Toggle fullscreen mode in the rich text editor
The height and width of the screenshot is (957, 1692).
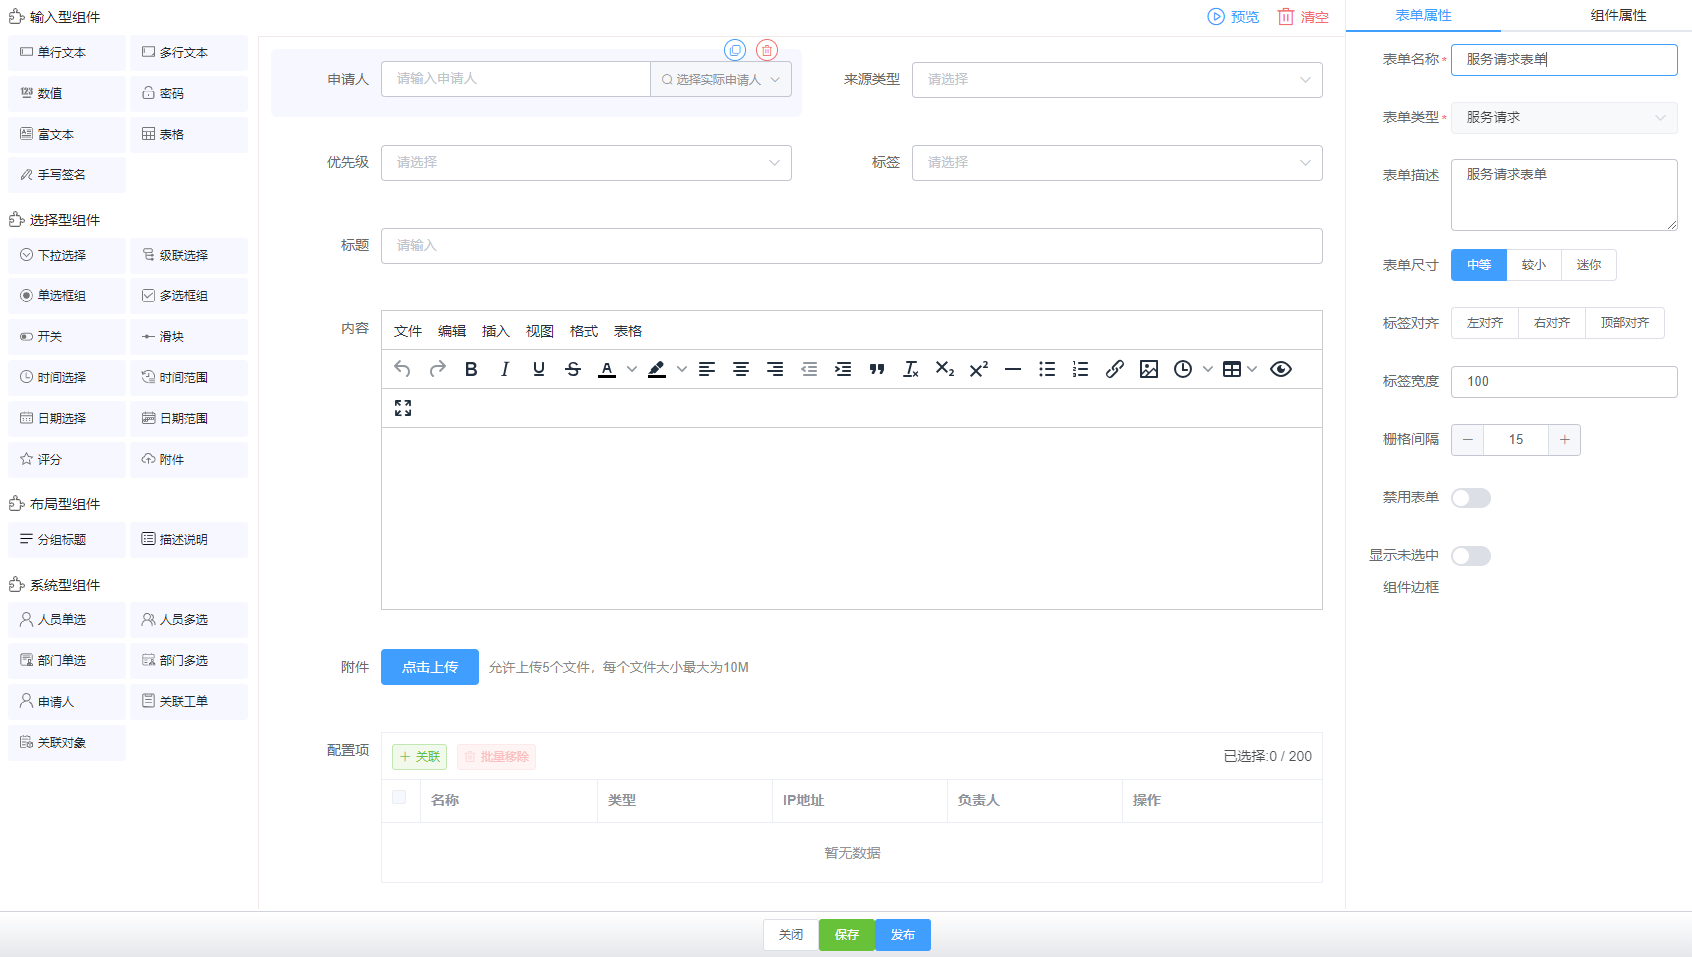click(x=403, y=408)
